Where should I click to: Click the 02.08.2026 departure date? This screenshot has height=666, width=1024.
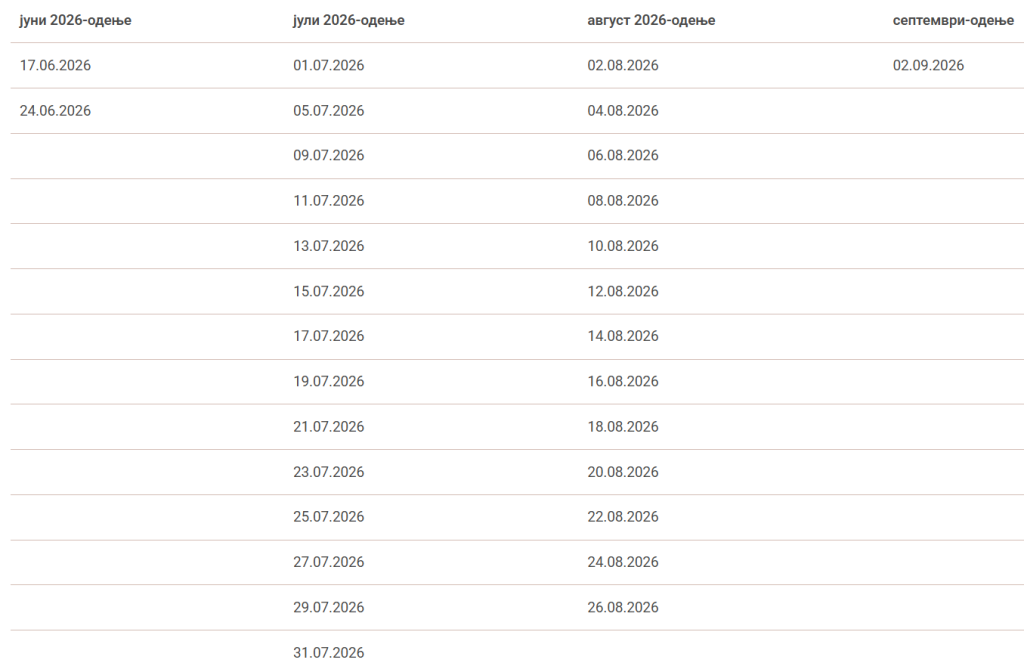point(623,66)
